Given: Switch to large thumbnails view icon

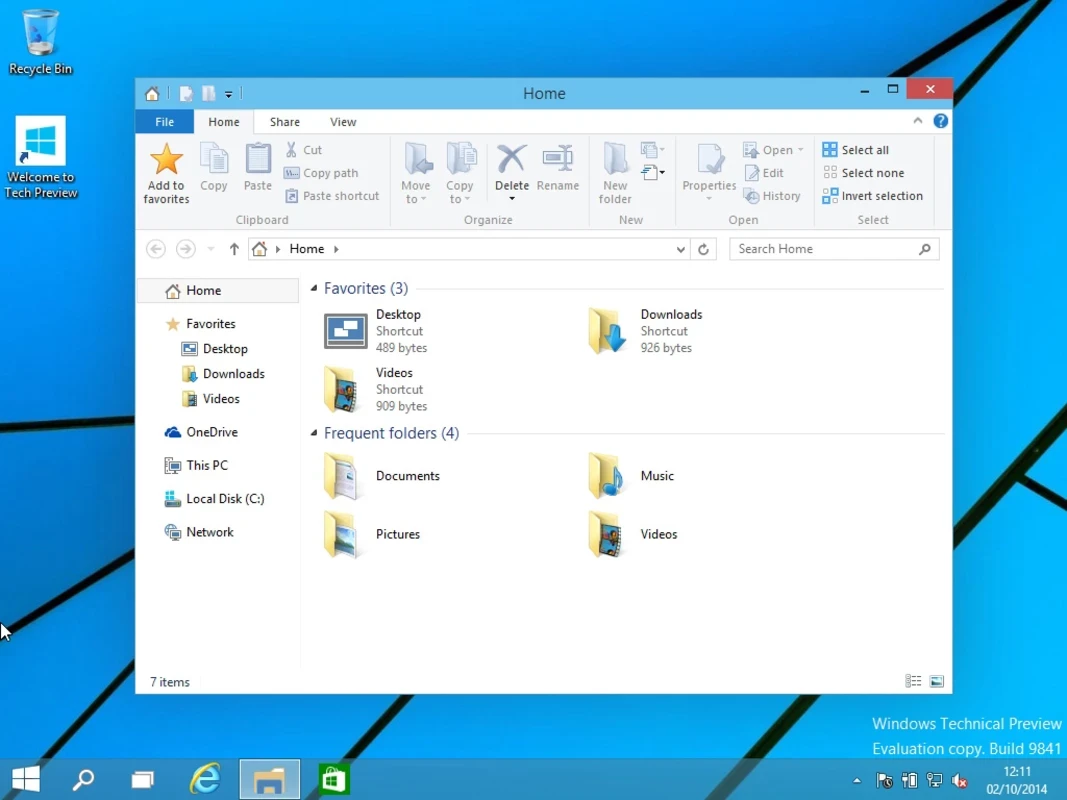Looking at the screenshot, I should (x=936, y=682).
